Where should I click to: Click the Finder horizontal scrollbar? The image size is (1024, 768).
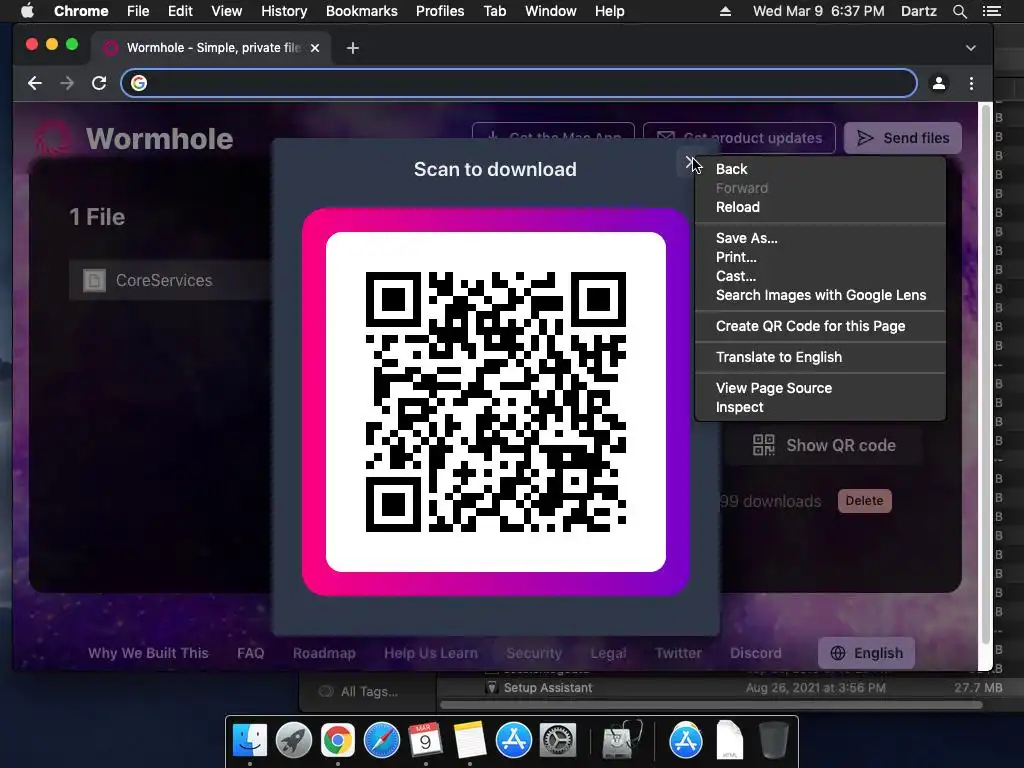711,705
